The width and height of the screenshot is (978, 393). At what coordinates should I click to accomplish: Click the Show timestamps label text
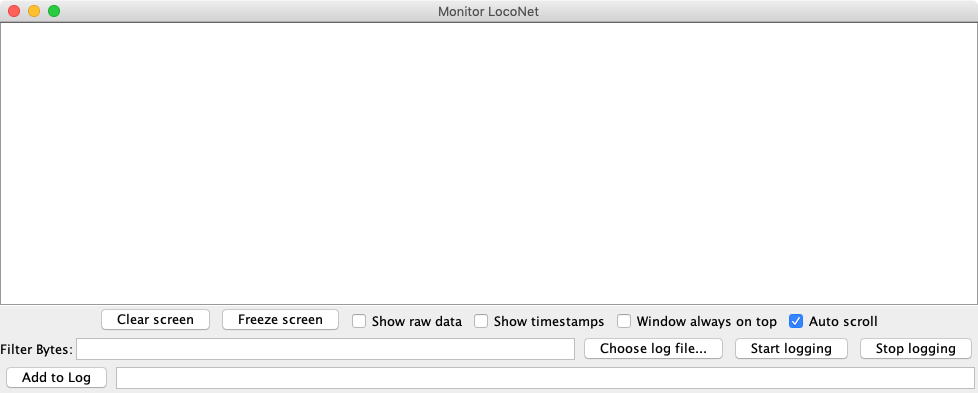point(549,321)
